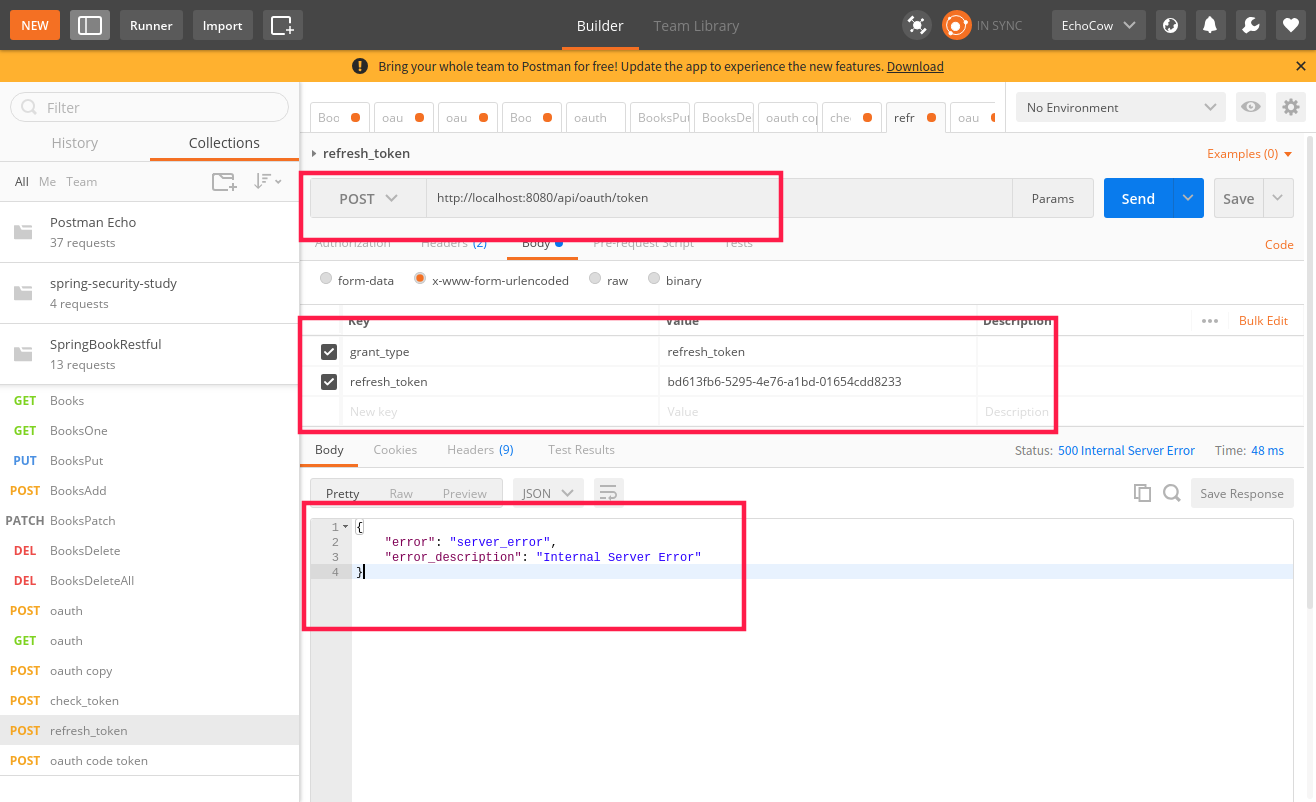Image resolution: width=1316 pixels, height=802 pixels.
Task: Open the interceptor/proxy capture icon
Action: click(x=916, y=25)
